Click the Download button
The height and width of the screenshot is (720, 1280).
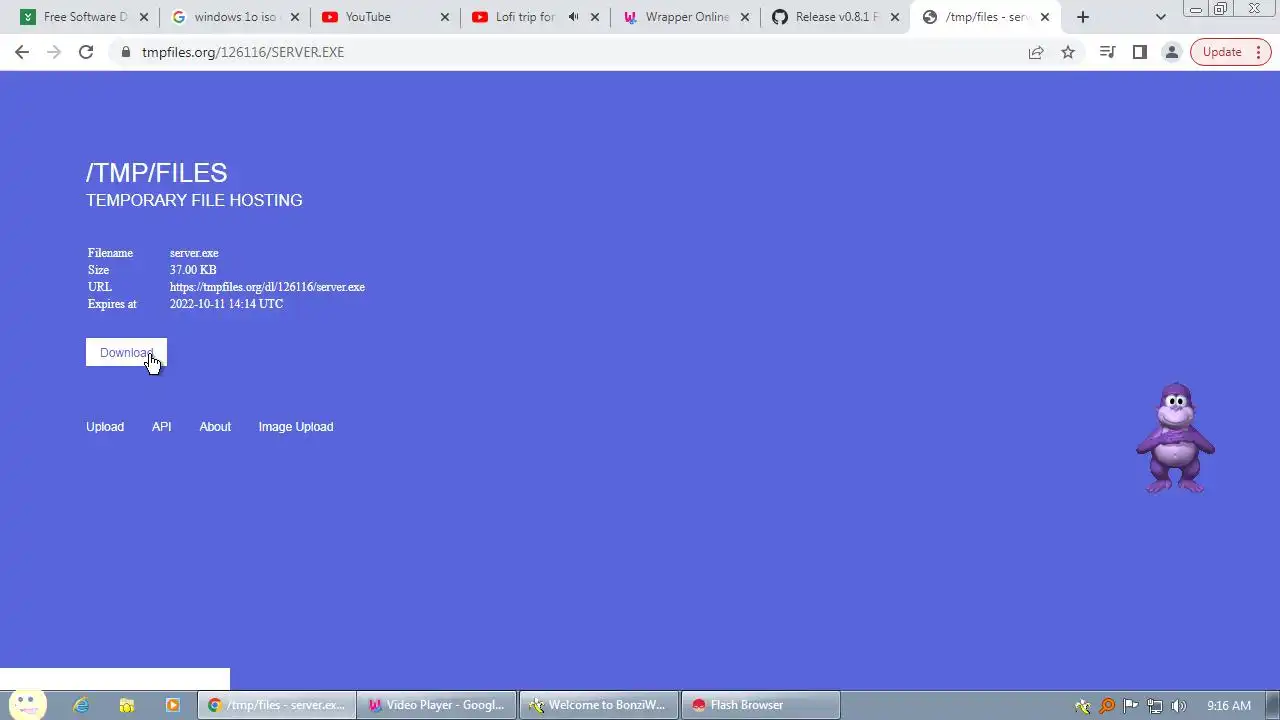[x=126, y=352]
